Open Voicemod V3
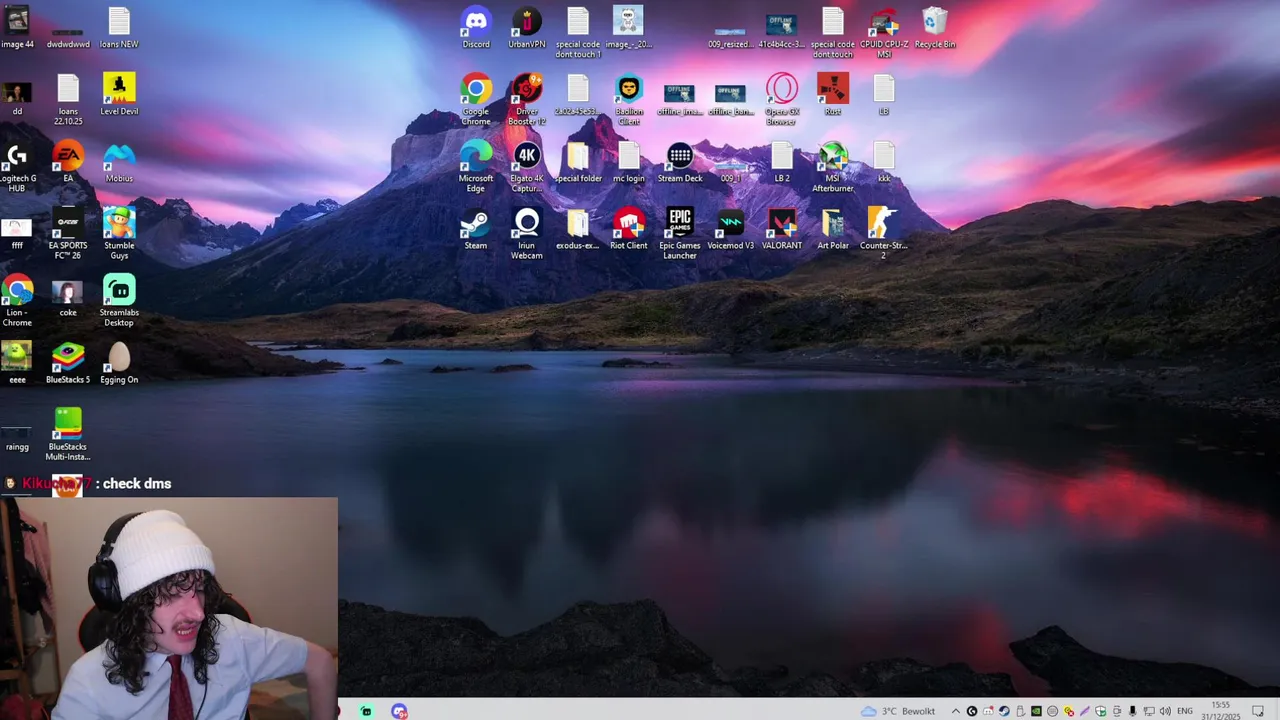The height and width of the screenshot is (720, 1280). [731, 228]
